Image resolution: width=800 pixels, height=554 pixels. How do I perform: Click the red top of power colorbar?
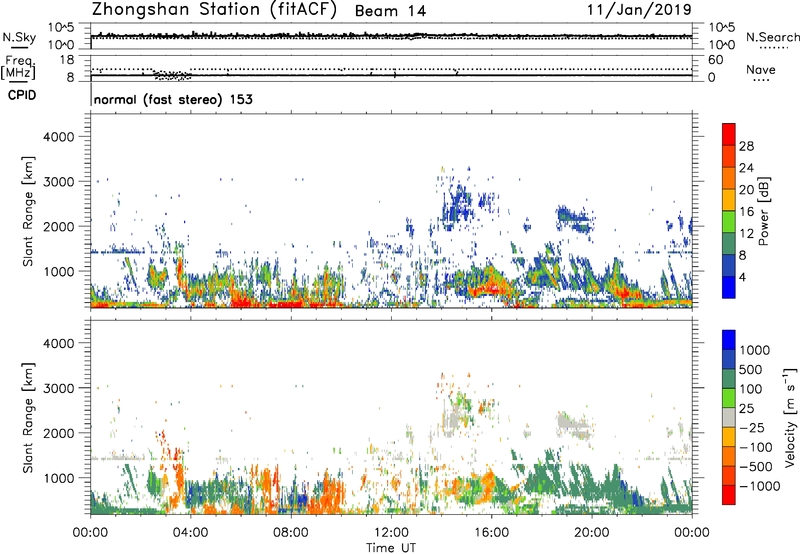729,134
